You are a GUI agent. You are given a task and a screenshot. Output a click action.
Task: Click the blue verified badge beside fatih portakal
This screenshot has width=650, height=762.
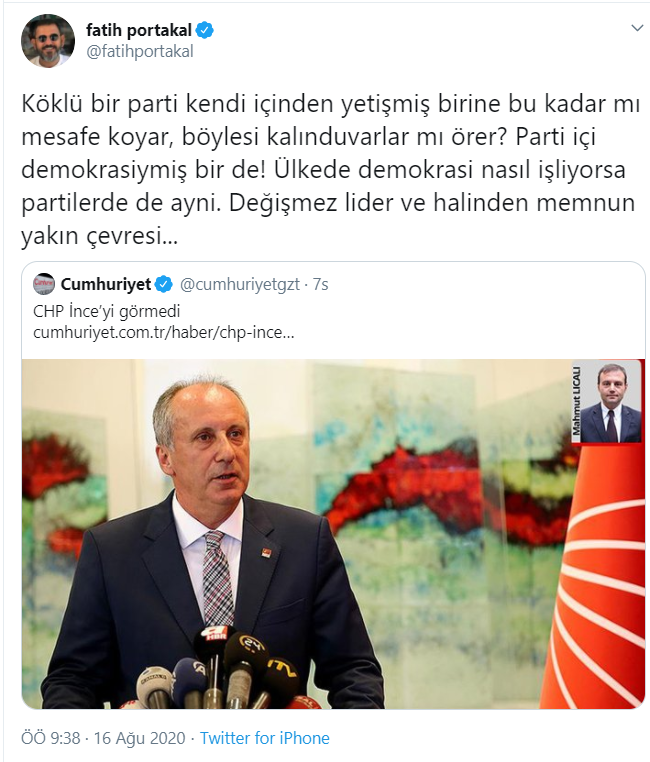click(x=205, y=30)
